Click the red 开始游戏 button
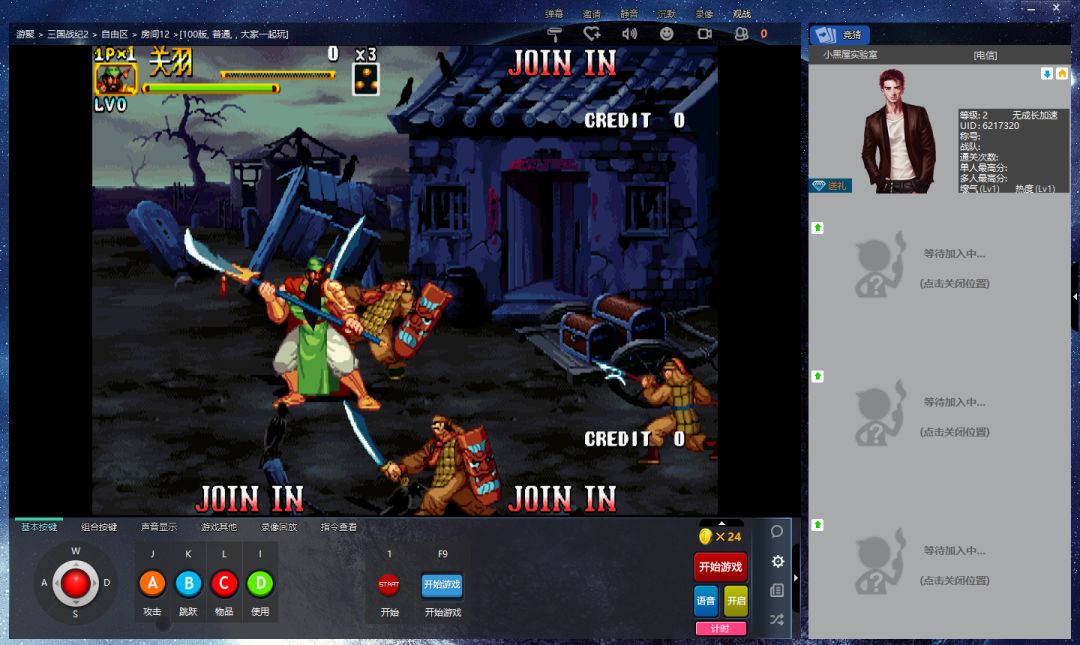This screenshot has width=1080, height=645. tap(720, 566)
